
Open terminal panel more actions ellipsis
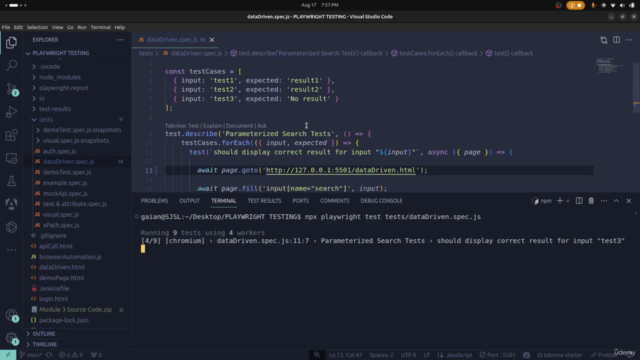604,201
